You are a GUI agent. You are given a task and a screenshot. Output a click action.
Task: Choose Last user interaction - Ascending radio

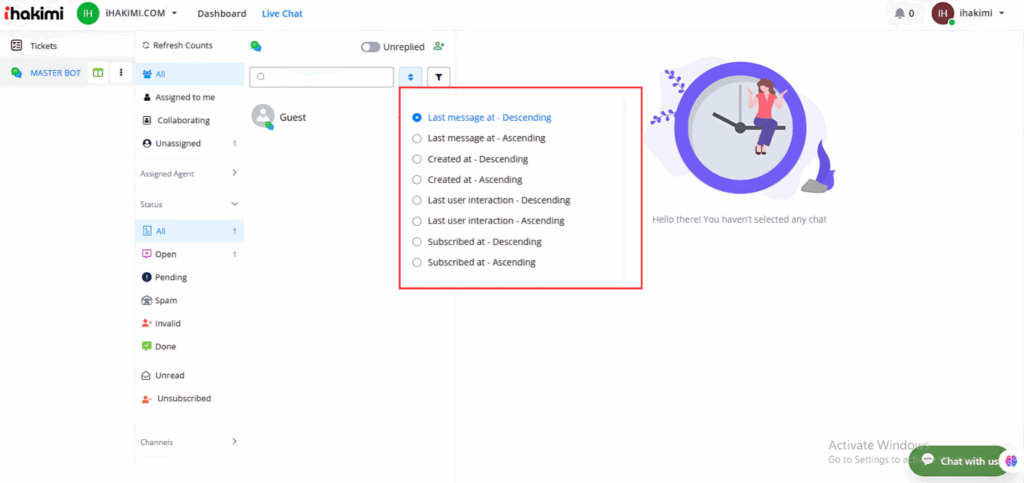(417, 221)
